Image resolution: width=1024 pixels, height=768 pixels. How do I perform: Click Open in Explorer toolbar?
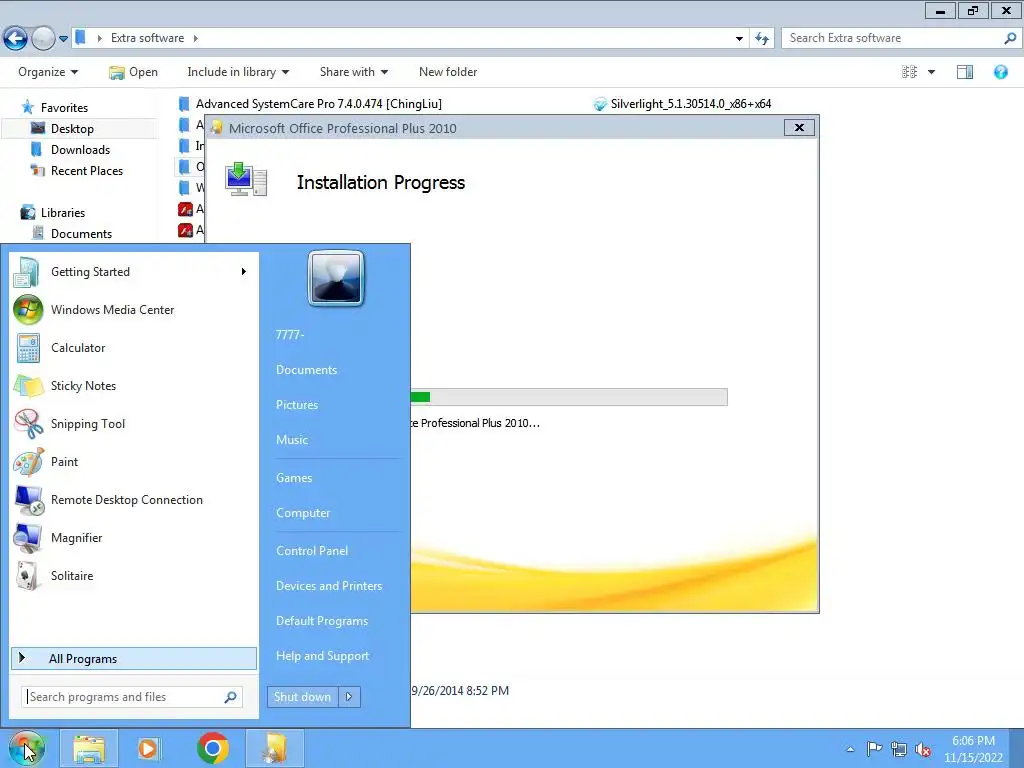(x=133, y=72)
